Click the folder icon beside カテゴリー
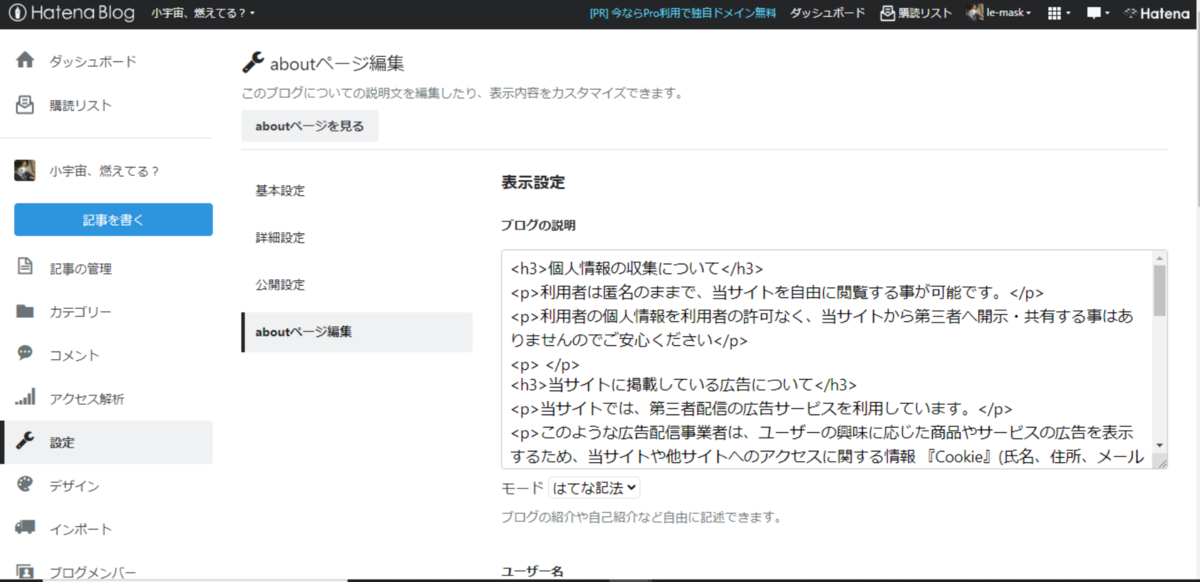Screen dimensions: 1200x582 coord(25,311)
